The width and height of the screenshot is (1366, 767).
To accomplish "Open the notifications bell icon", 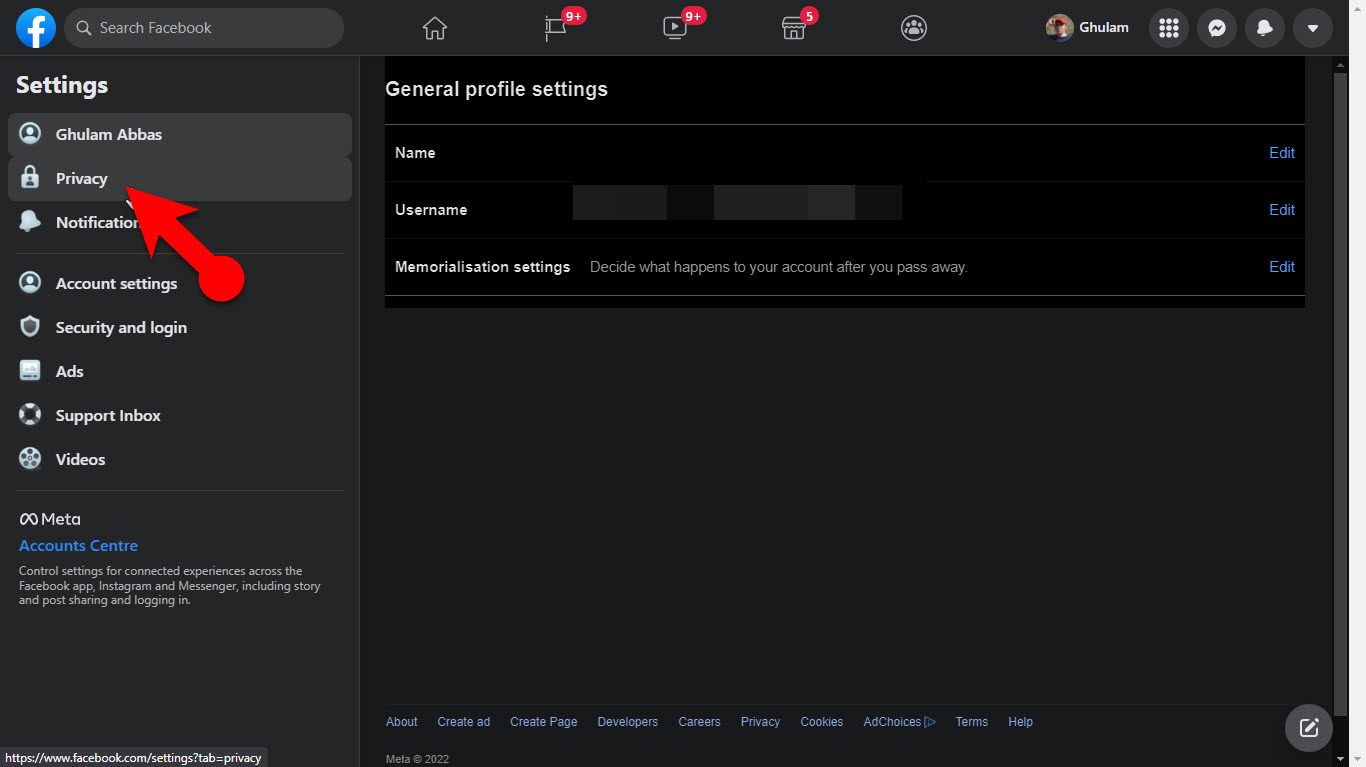I will tap(1264, 28).
